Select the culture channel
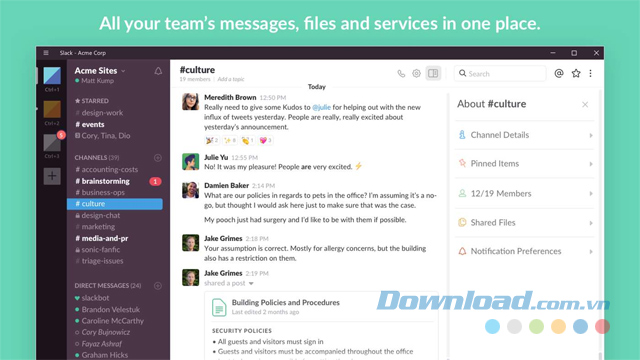The height and width of the screenshot is (360, 640). click(115, 204)
